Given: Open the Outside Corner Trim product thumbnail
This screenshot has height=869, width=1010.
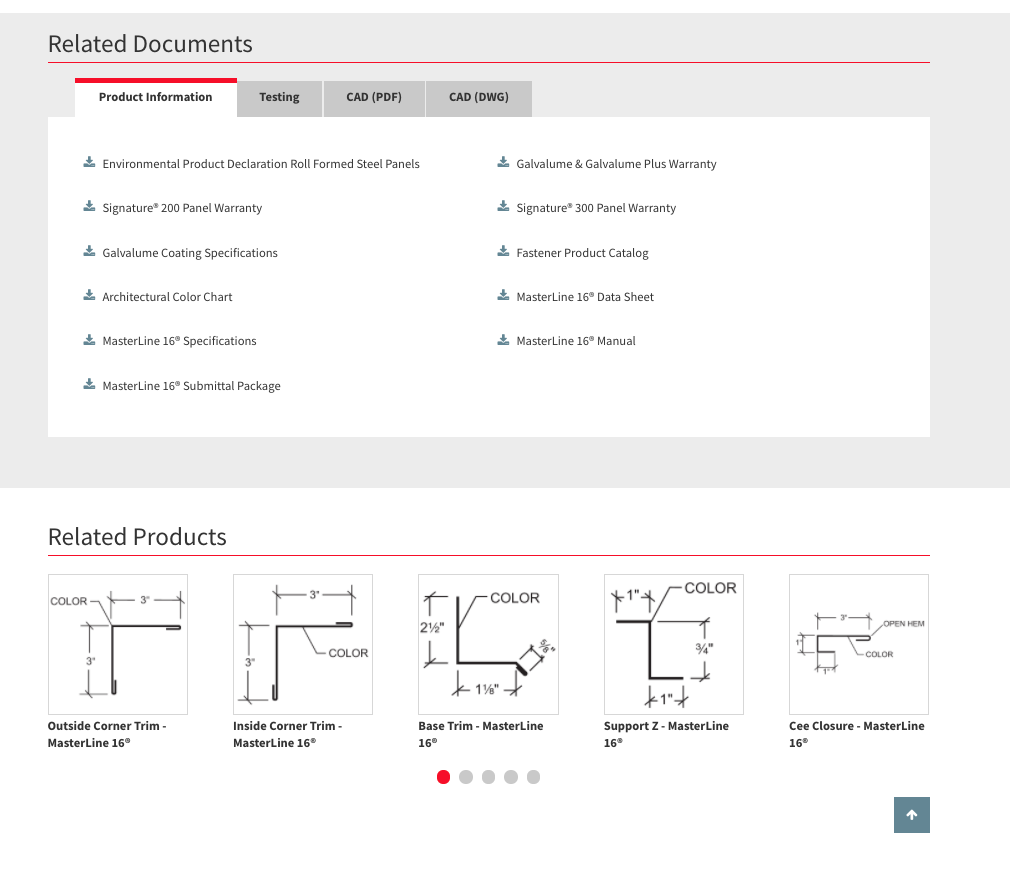Looking at the screenshot, I should [118, 644].
